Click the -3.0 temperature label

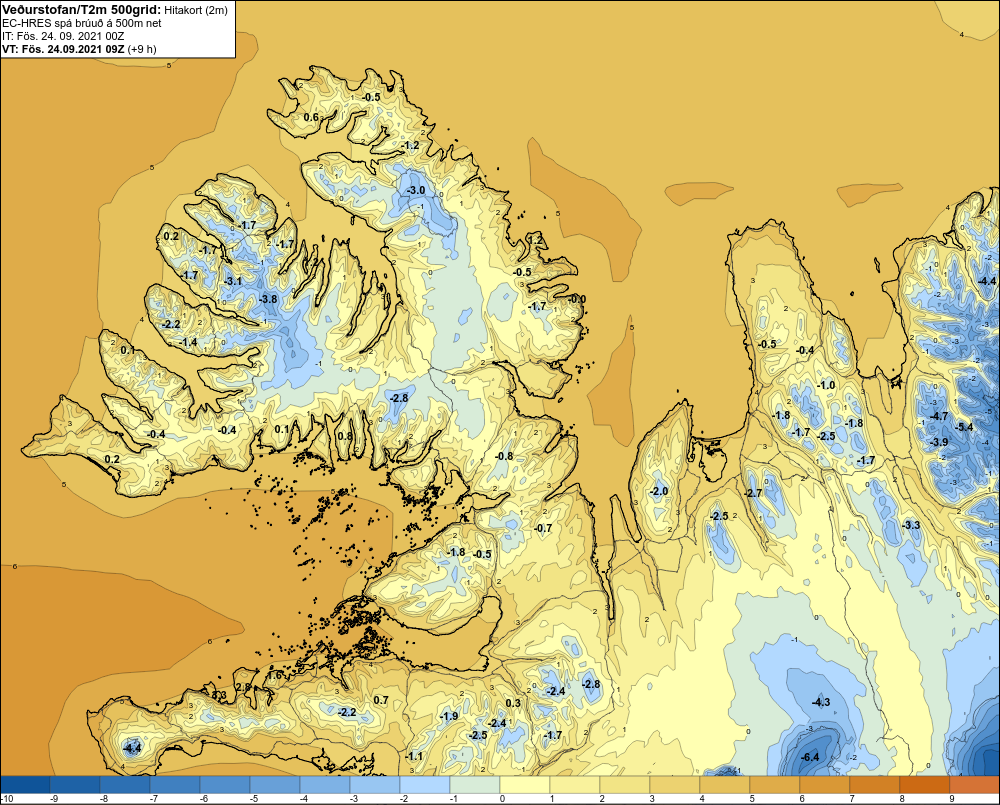tap(416, 191)
